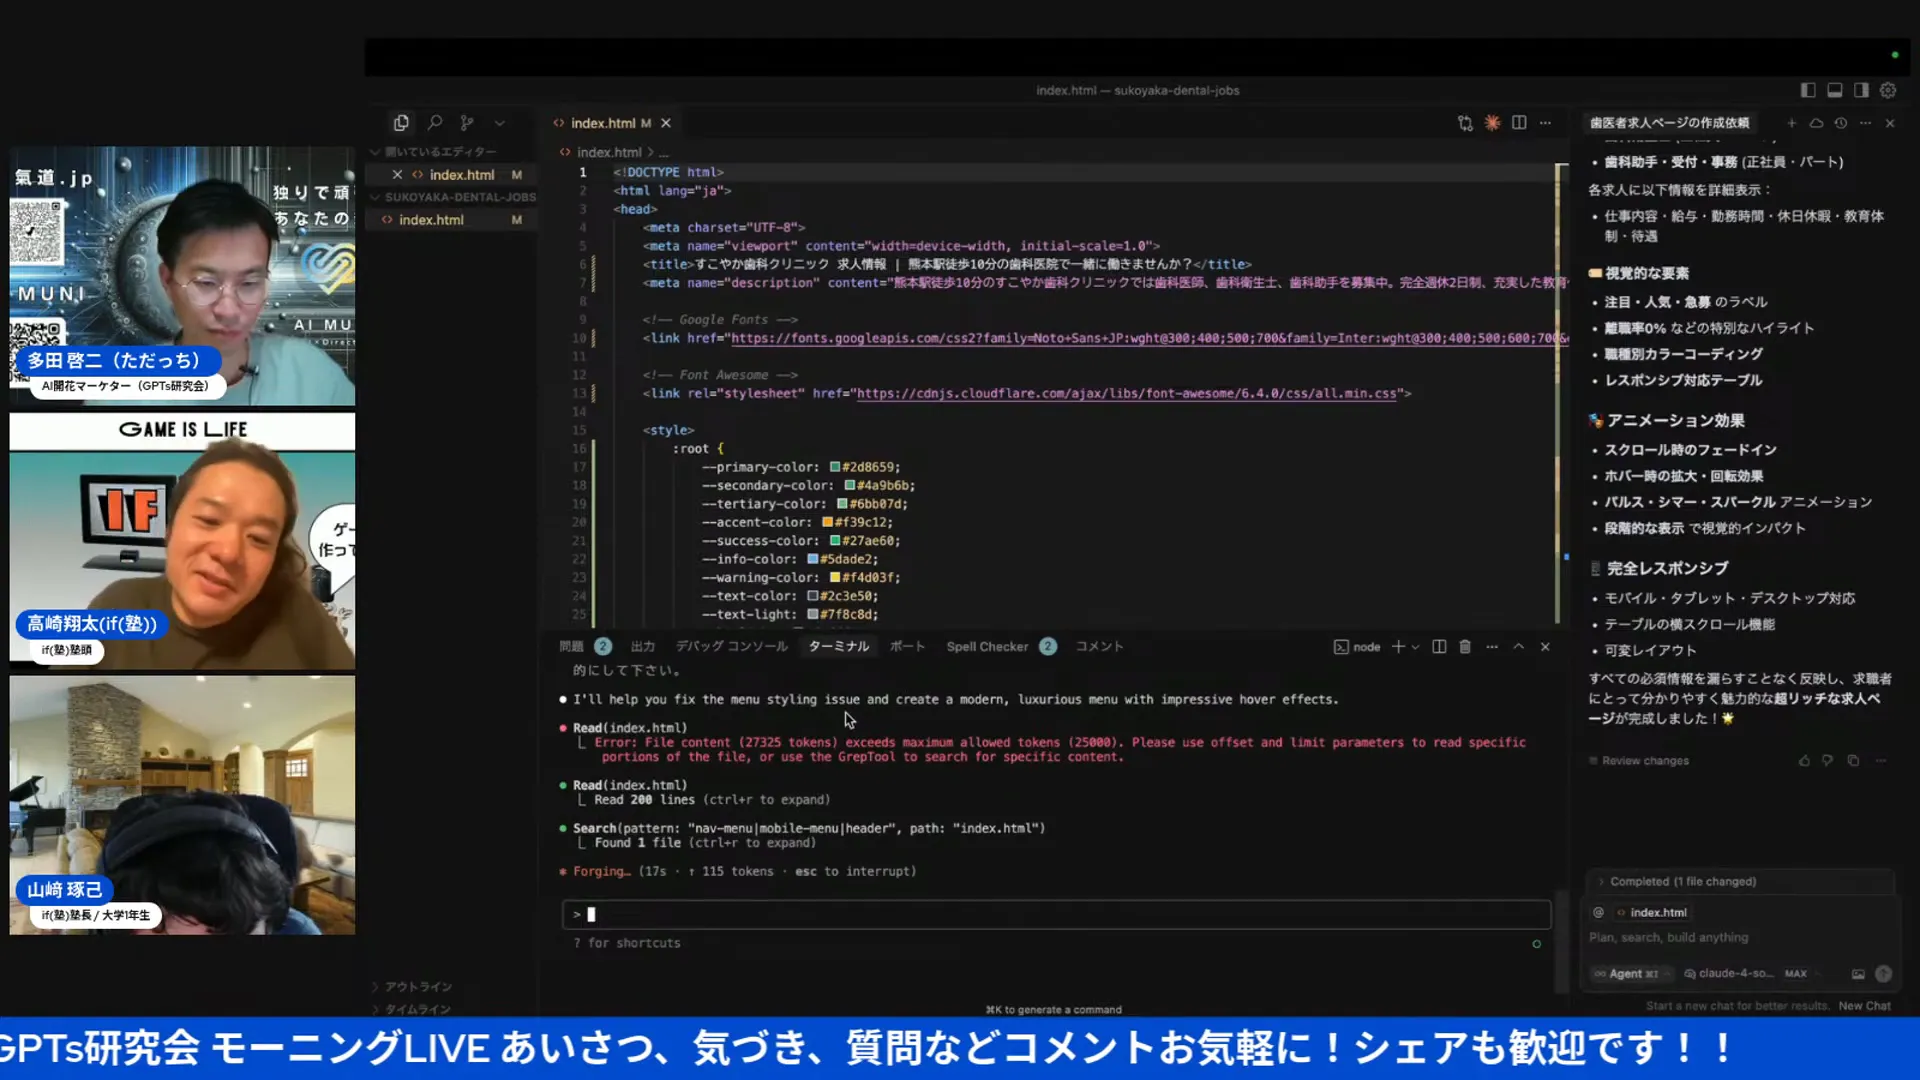
Task: Maximize the panel with up chevron
Action: (1518, 647)
